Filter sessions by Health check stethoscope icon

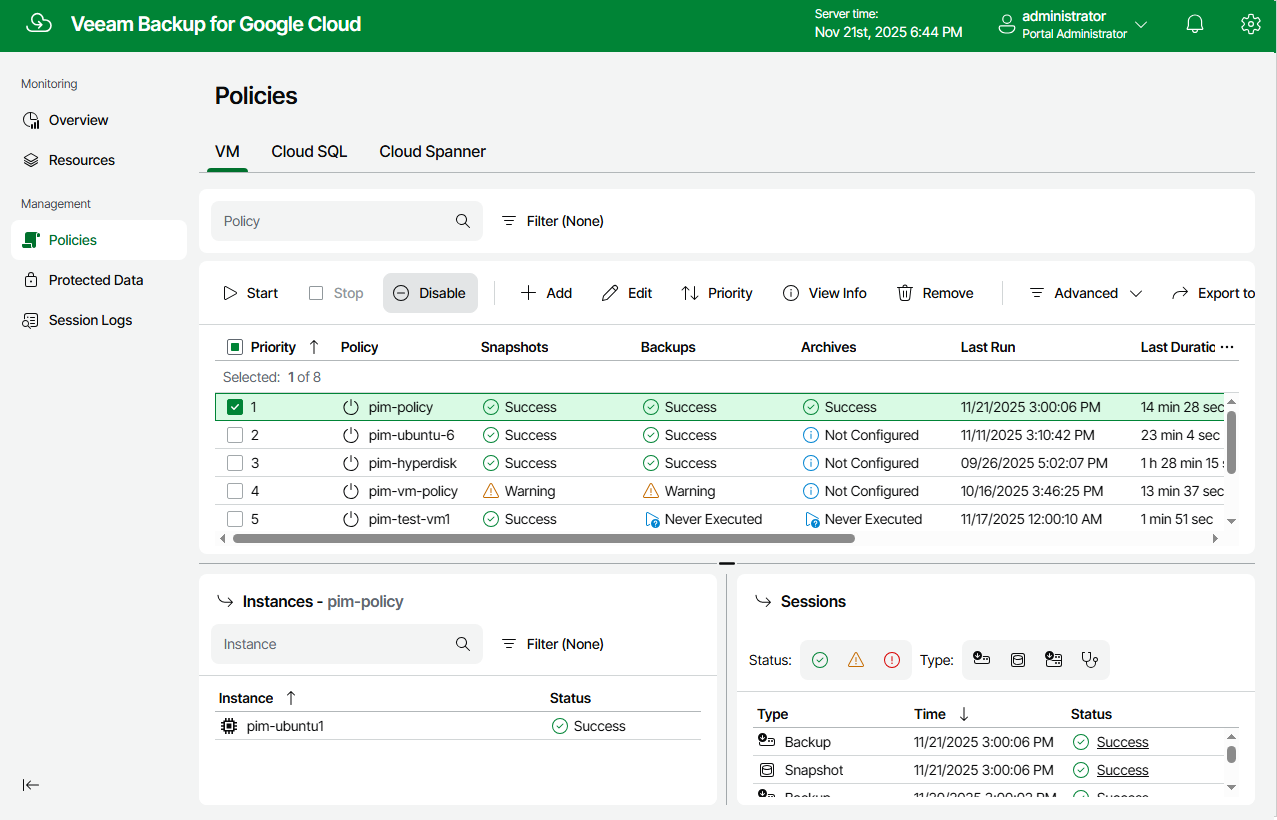(1090, 660)
